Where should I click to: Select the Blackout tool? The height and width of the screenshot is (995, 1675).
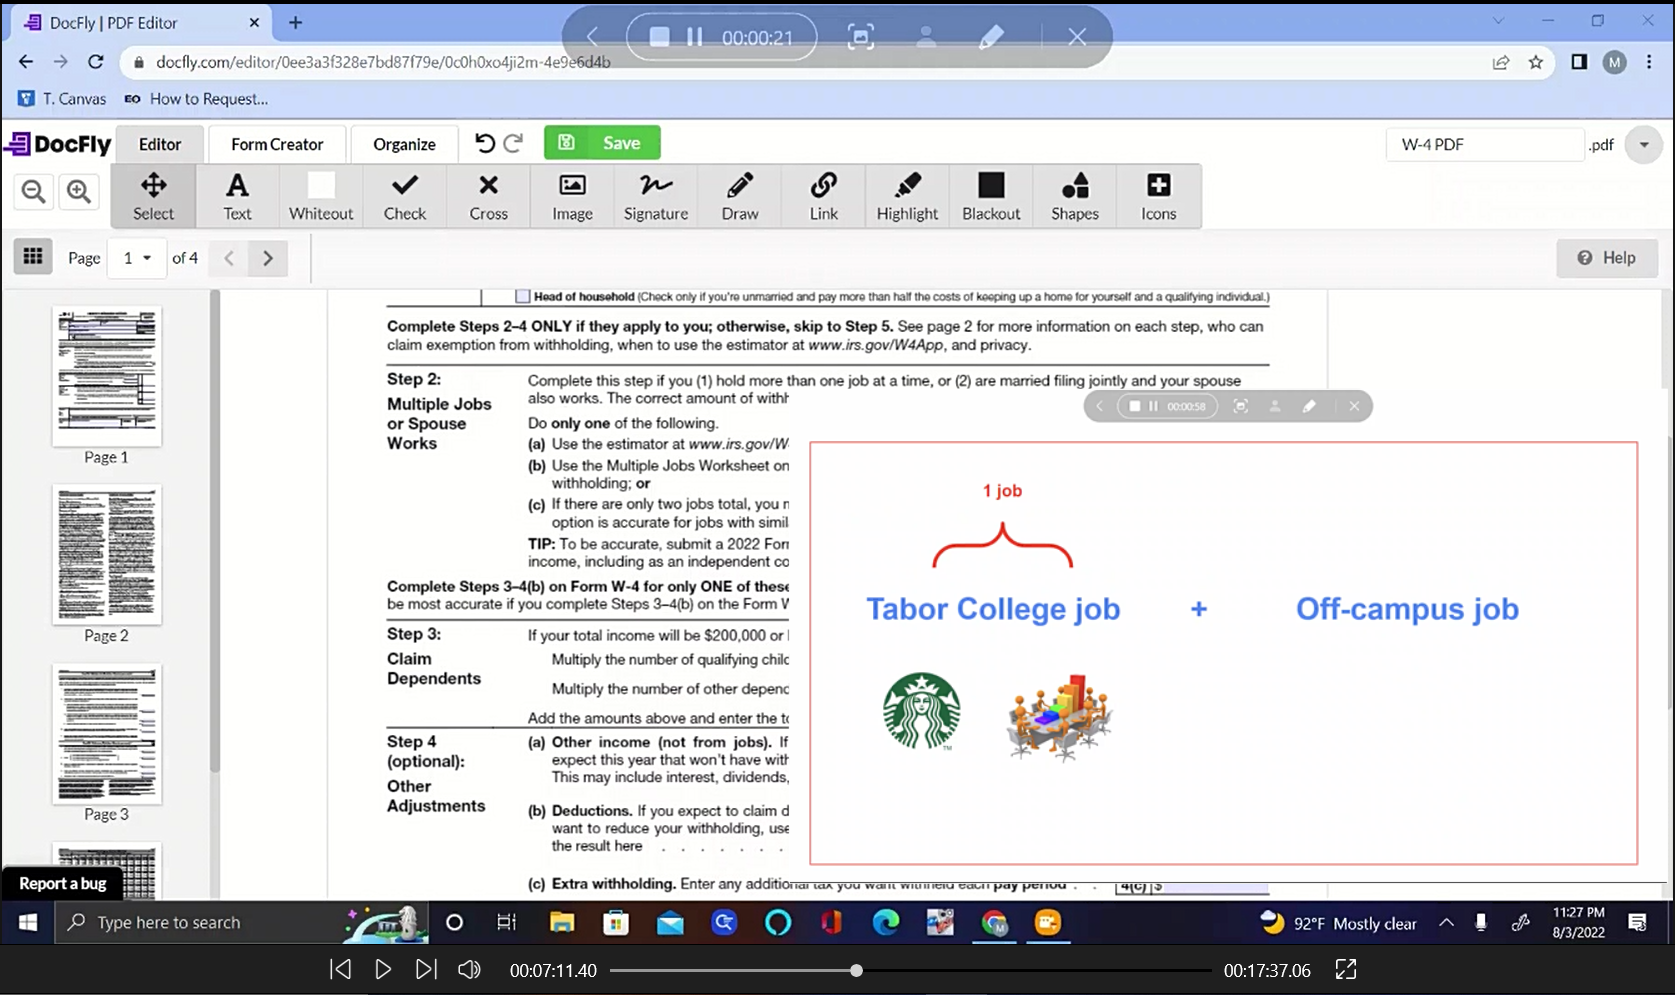coord(991,196)
